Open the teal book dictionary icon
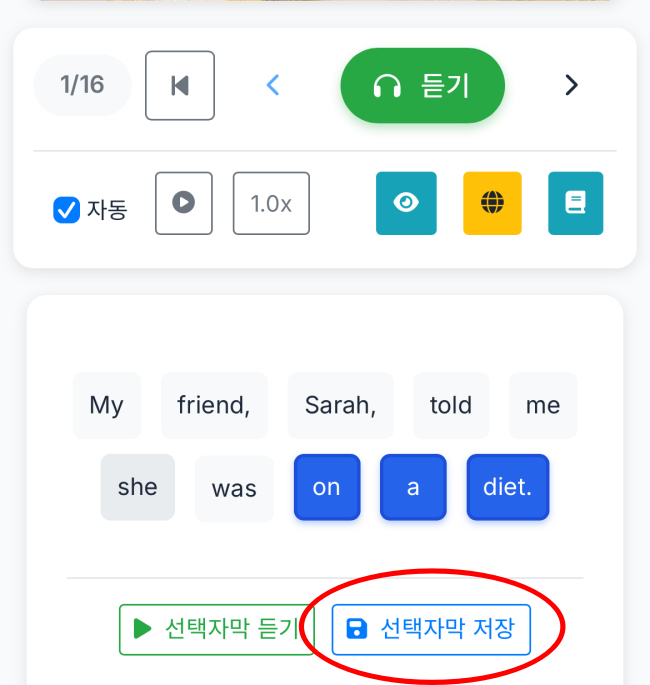 [575, 203]
